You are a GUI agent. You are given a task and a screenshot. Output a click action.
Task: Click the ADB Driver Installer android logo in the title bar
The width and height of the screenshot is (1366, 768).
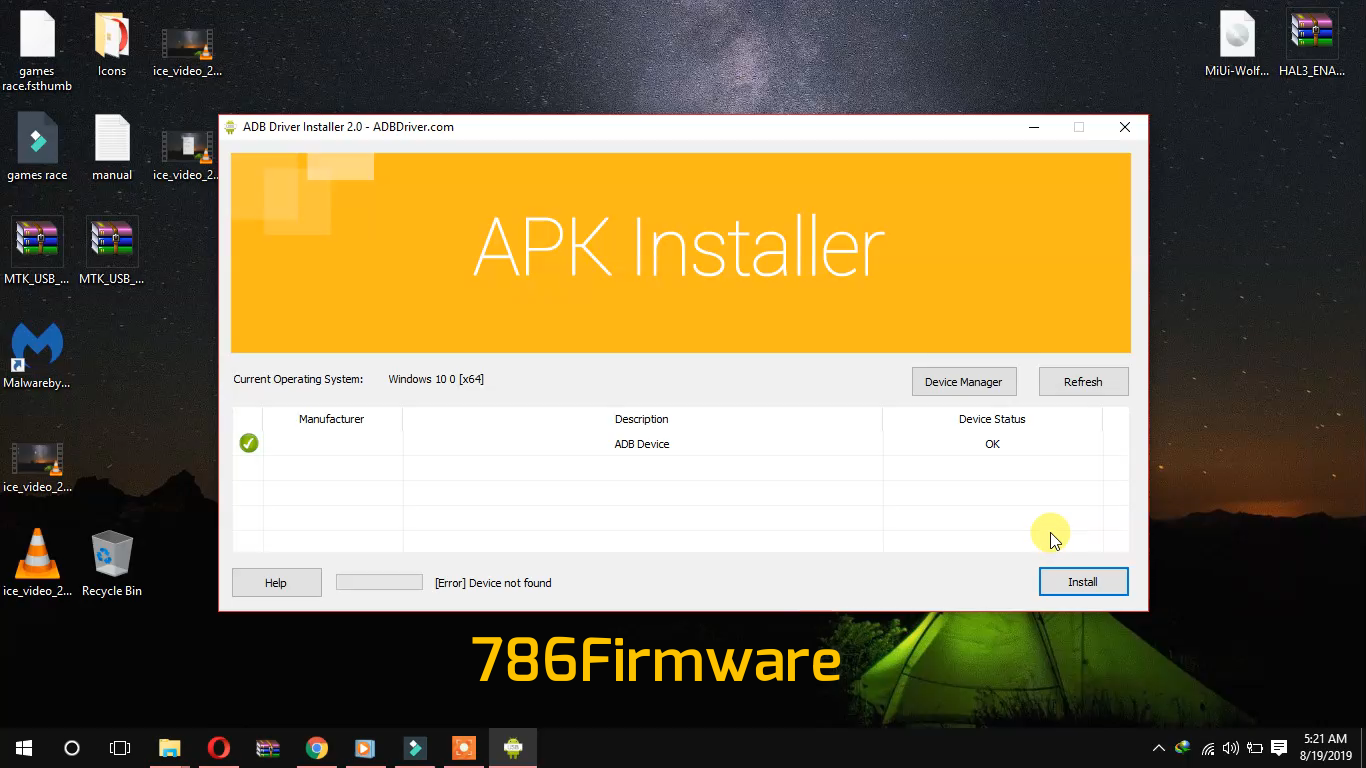click(229, 127)
